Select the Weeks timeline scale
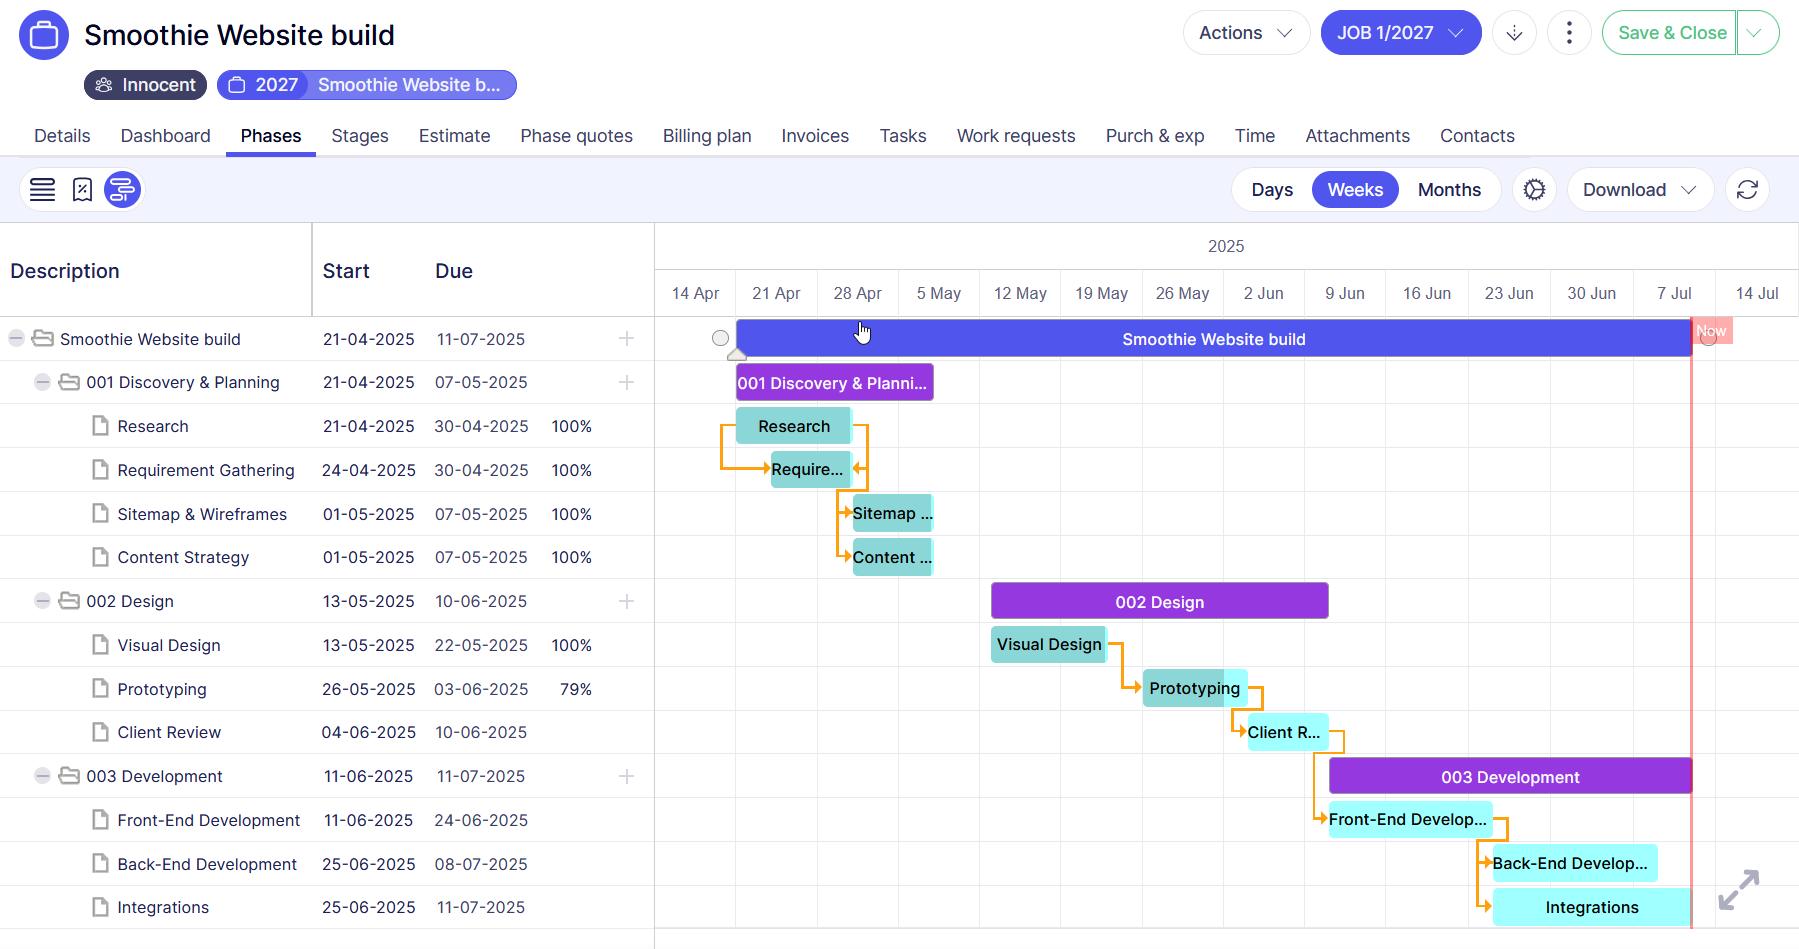This screenshot has width=1799, height=949. click(x=1355, y=190)
